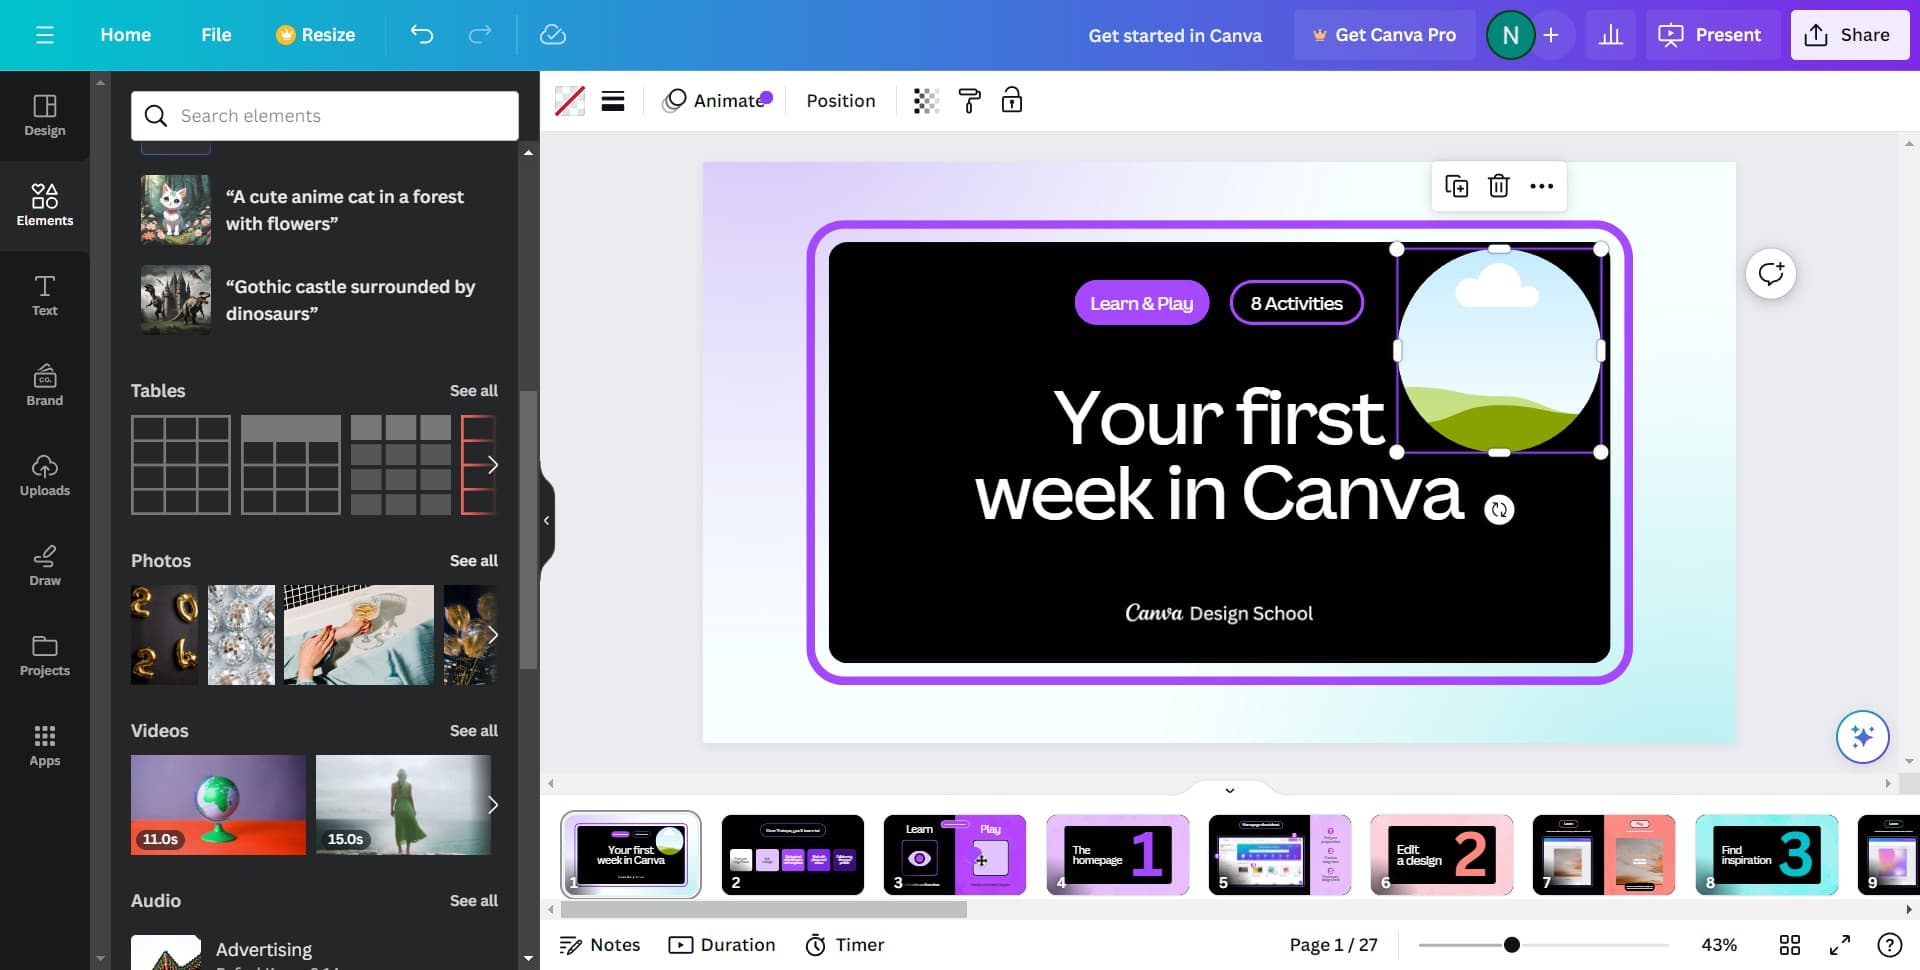Collapse the side panel with the arrow handle
Screen dimensions: 1920x970
[x=546, y=520]
